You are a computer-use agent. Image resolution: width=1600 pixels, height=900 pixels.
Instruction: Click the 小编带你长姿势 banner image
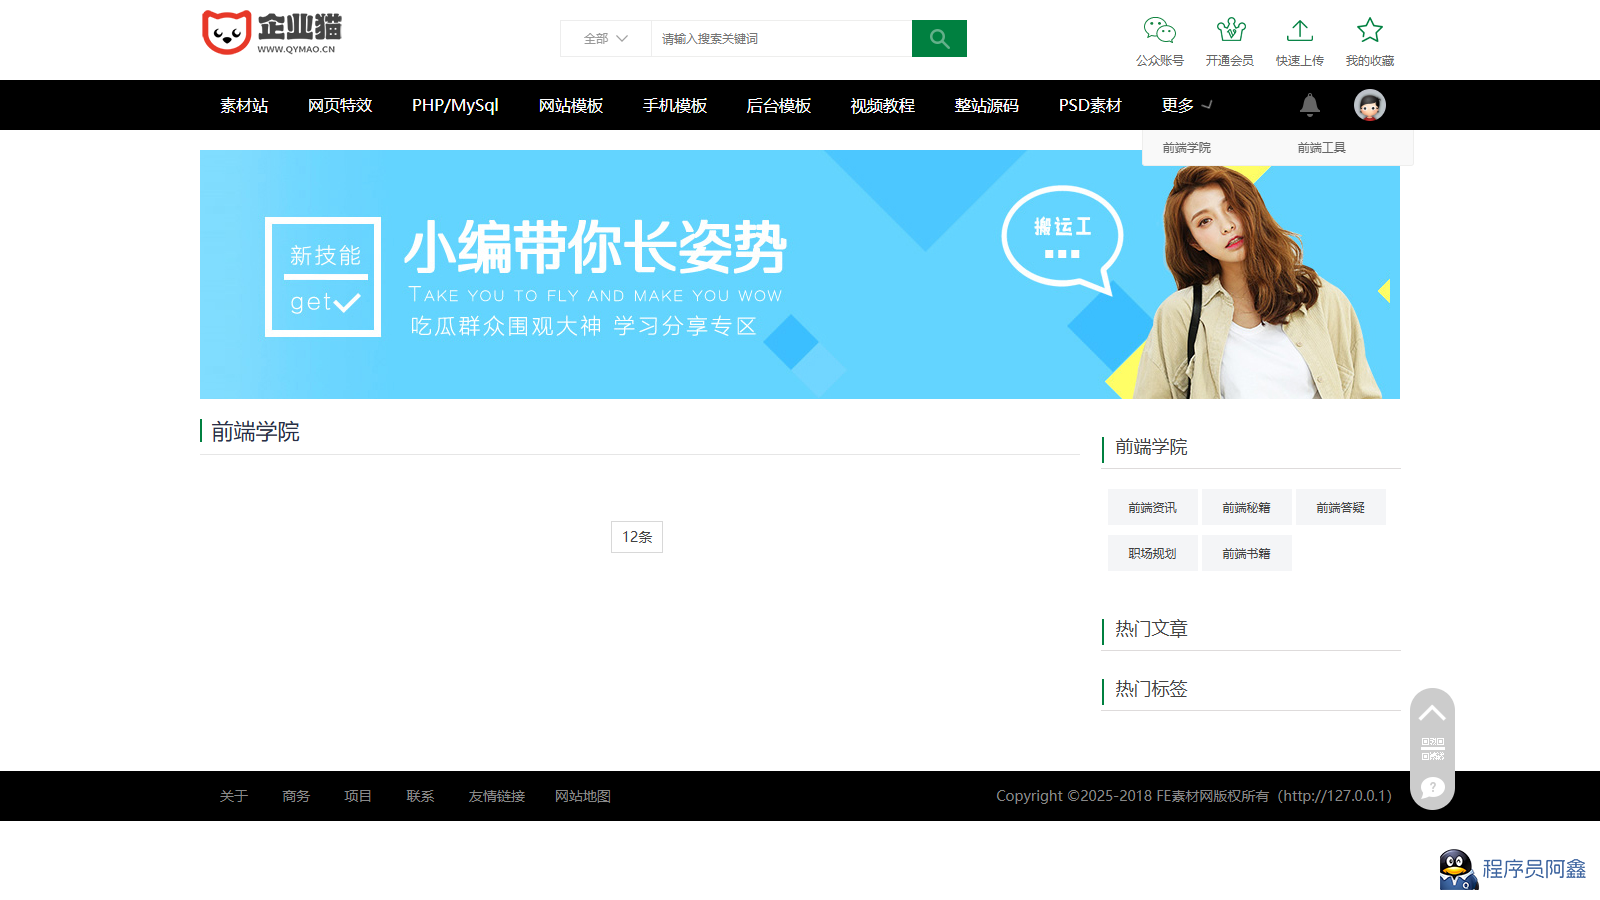(800, 275)
